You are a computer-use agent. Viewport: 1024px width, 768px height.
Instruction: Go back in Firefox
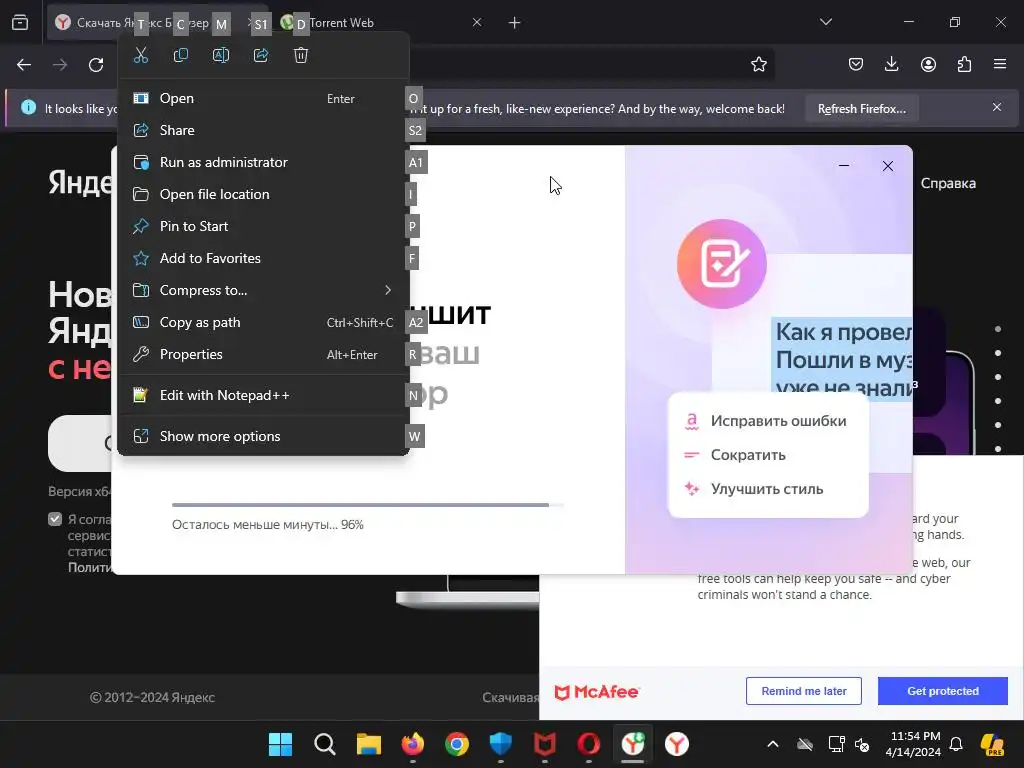coord(24,65)
